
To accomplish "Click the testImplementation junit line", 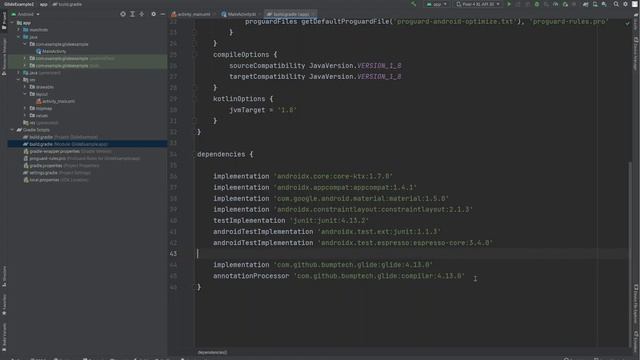I will point(291,220).
